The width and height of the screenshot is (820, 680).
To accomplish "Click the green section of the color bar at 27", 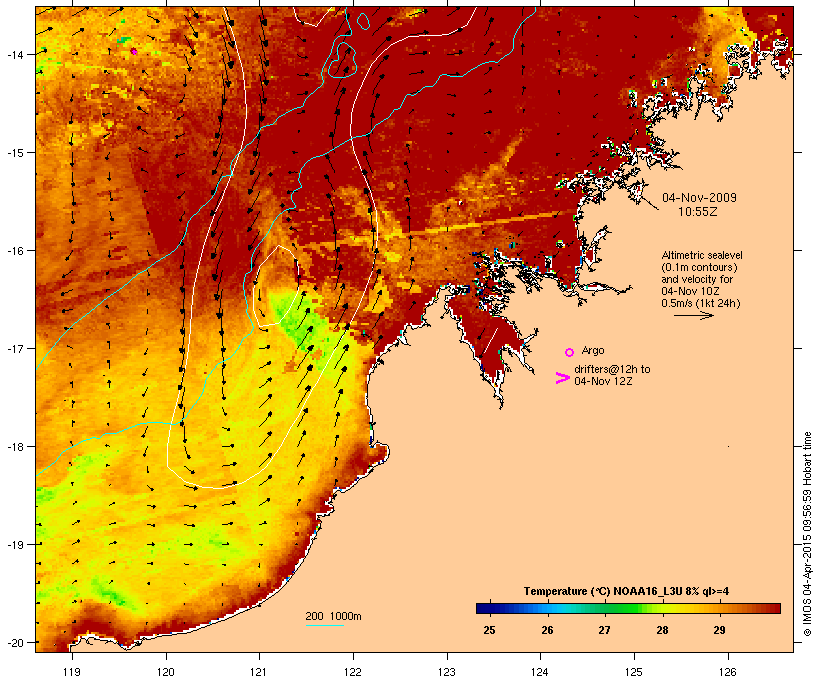I will (x=605, y=608).
